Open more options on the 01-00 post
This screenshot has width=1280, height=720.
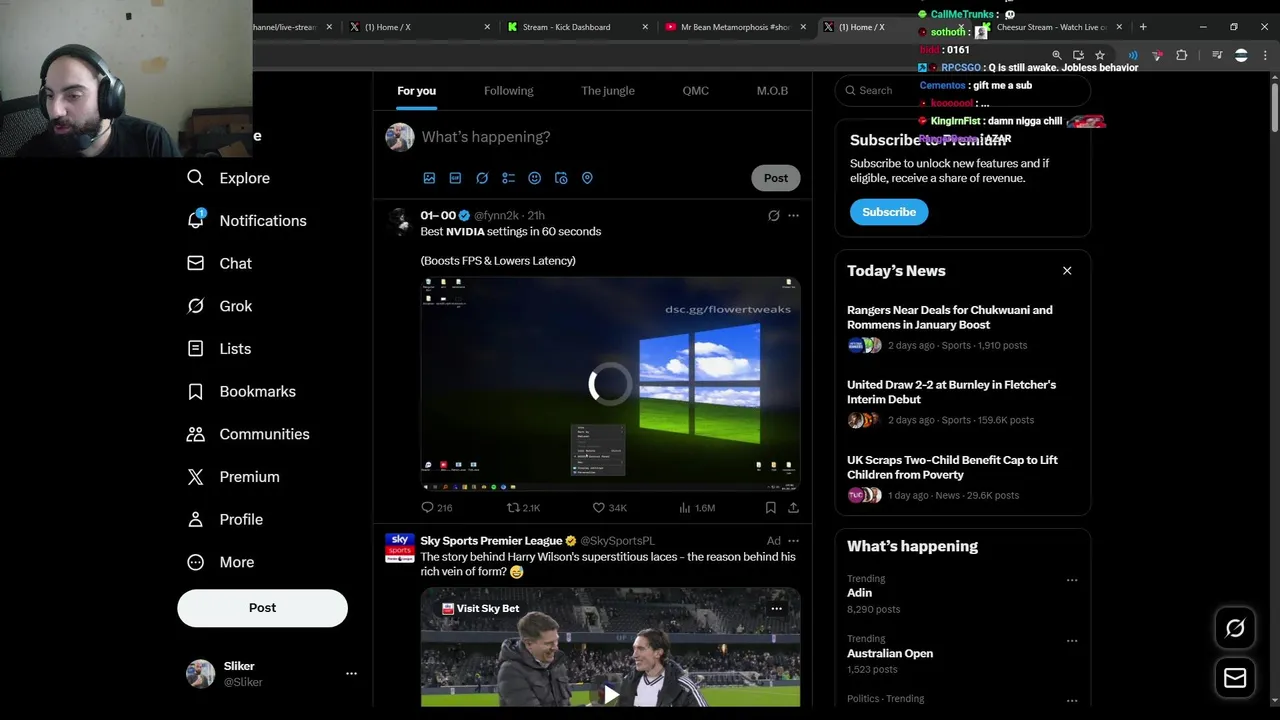click(793, 215)
